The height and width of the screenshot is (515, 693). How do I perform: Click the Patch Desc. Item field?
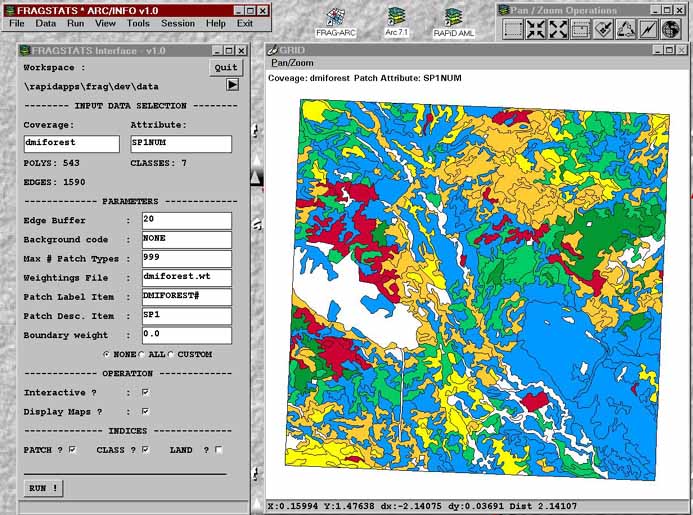187,316
